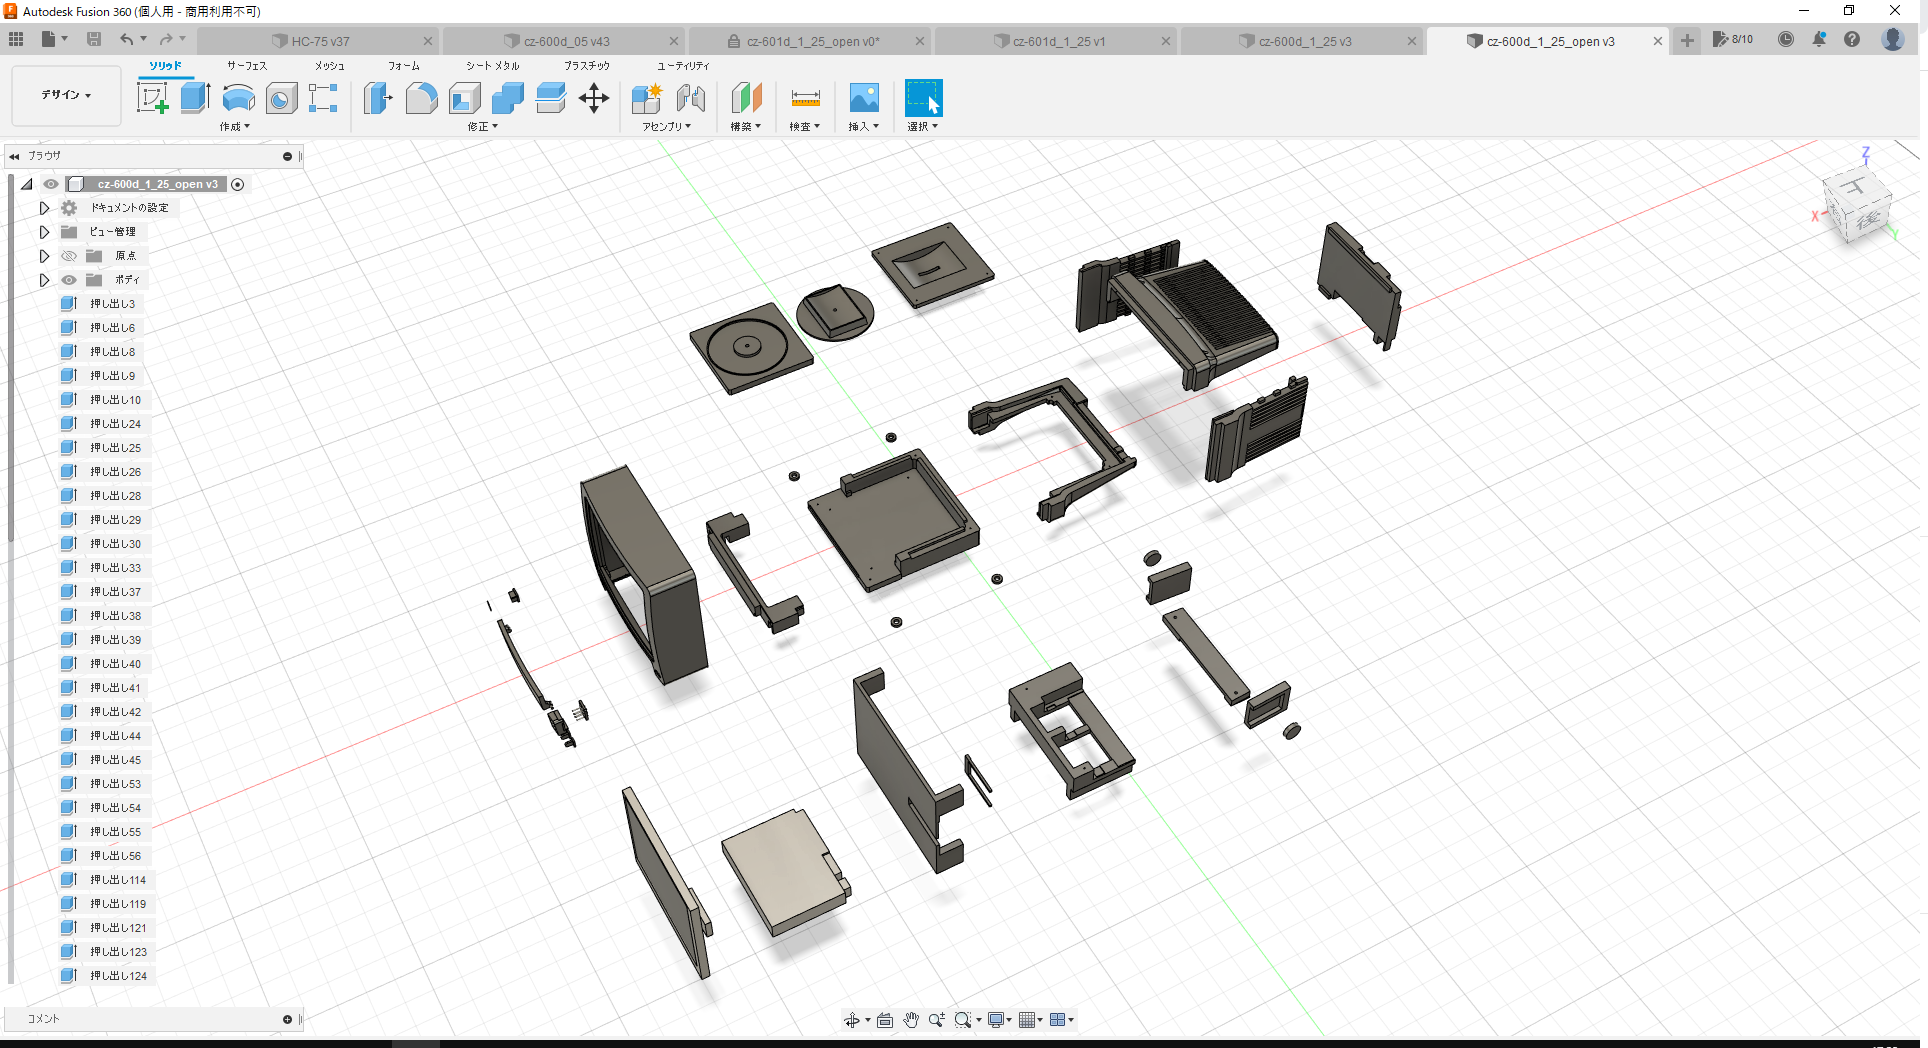Select the Pan tool at bottom
The width and height of the screenshot is (1928, 1048).
pos(911,1019)
